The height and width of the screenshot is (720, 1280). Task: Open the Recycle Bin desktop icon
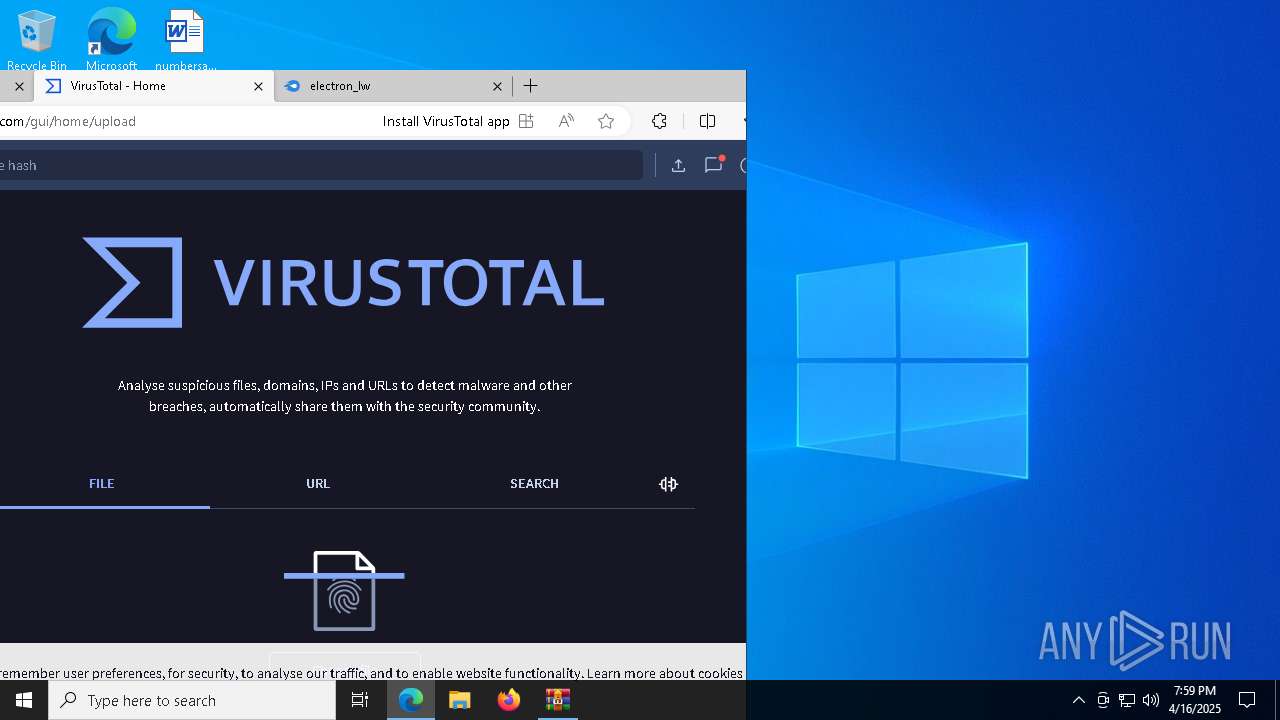point(37,40)
